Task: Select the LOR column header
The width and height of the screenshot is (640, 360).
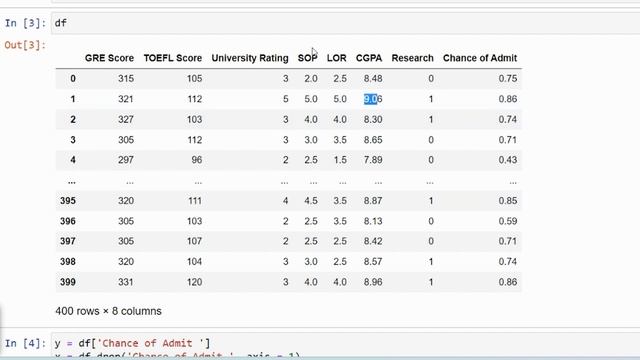Action: (336, 58)
